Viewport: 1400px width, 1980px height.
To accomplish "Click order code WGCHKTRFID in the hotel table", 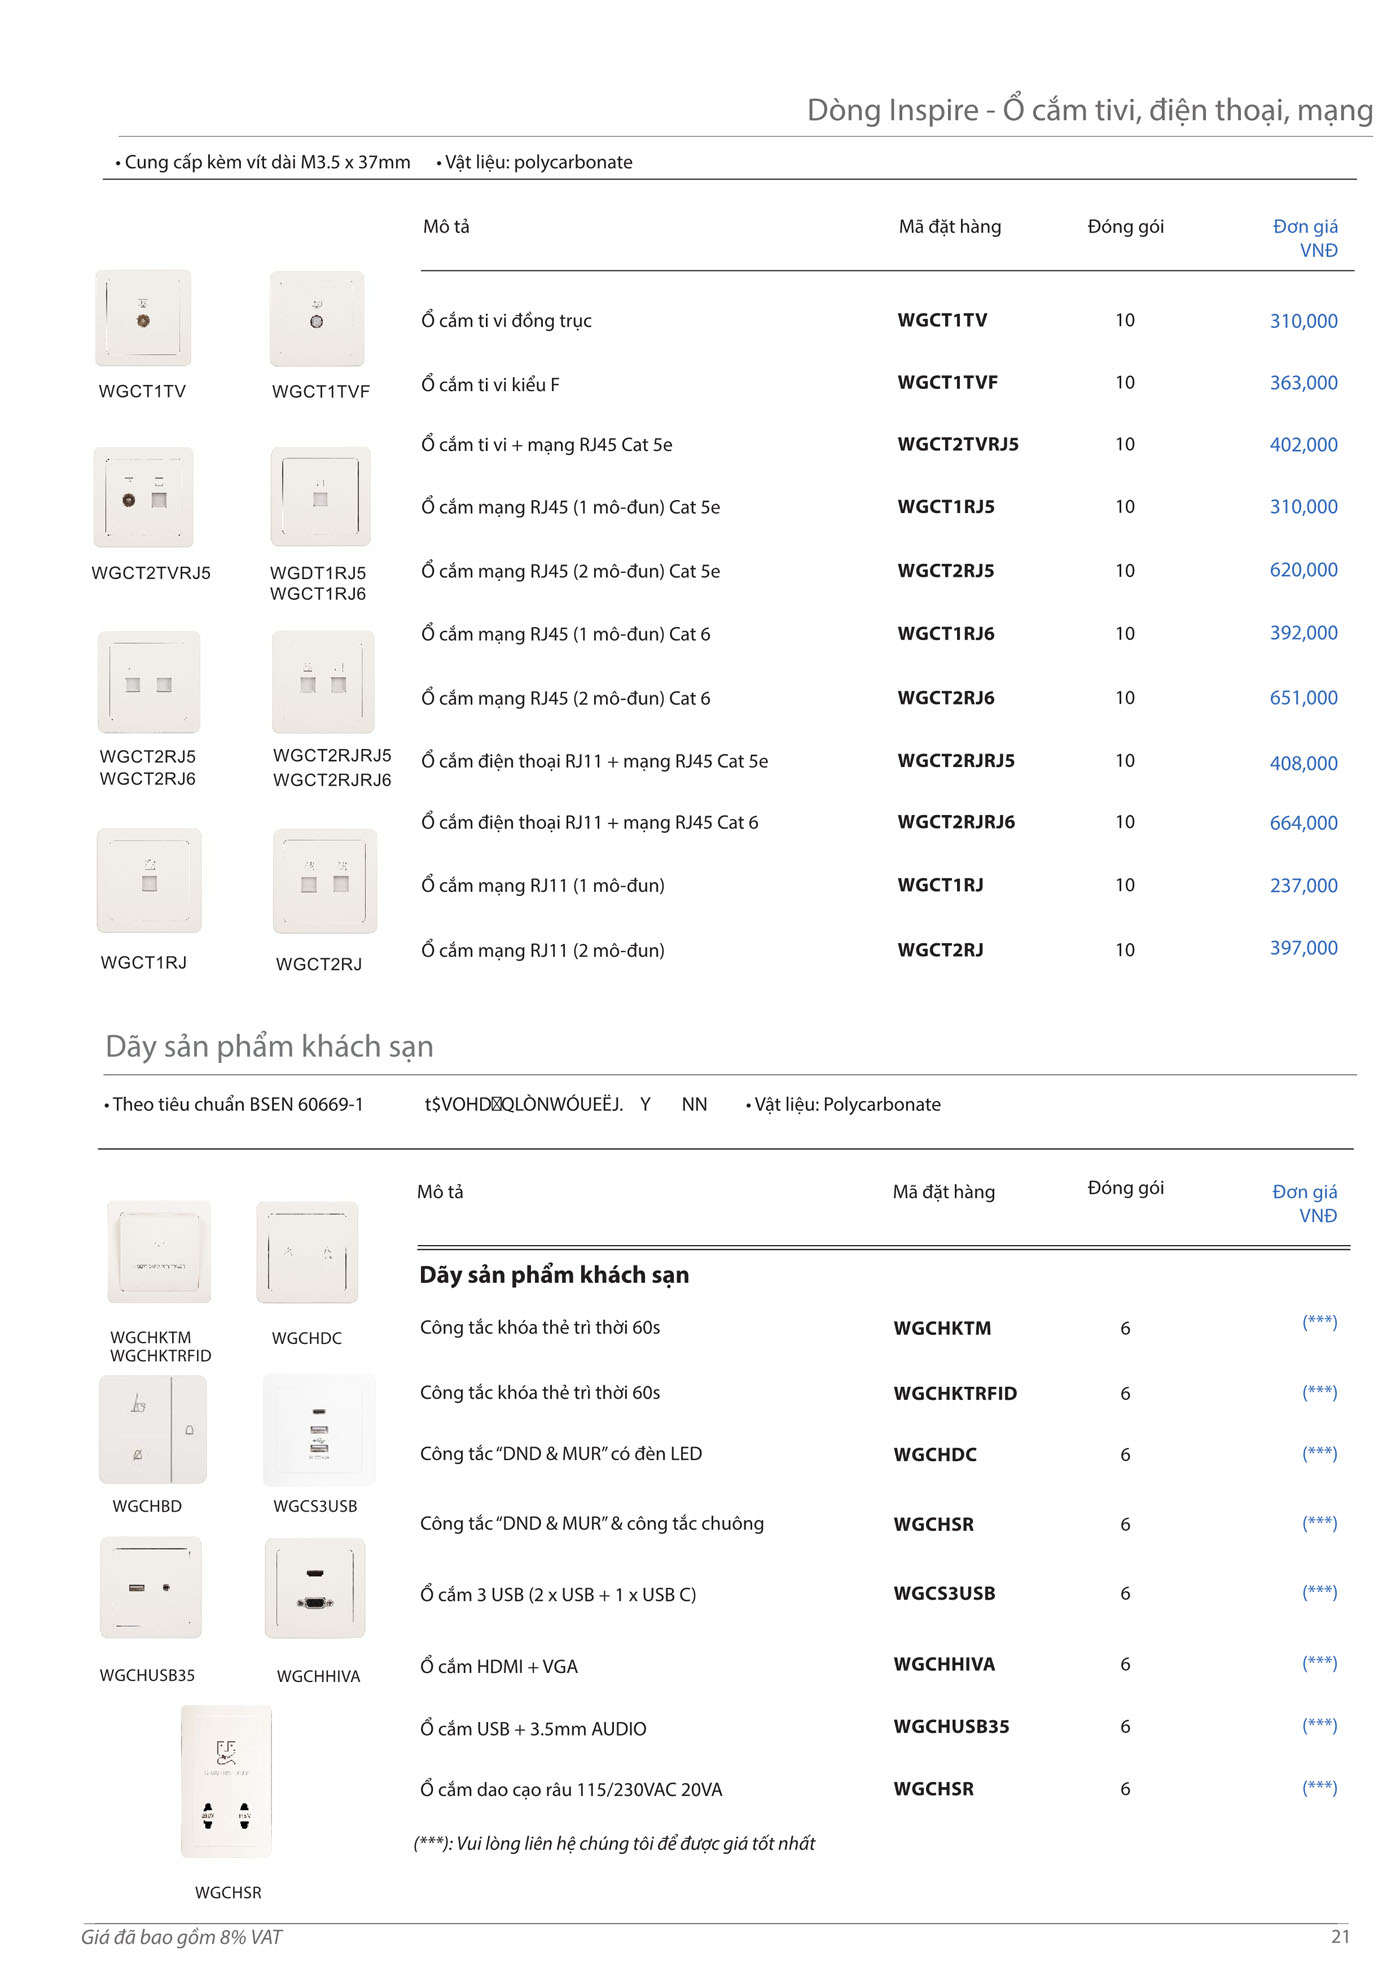I will click(x=955, y=1393).
